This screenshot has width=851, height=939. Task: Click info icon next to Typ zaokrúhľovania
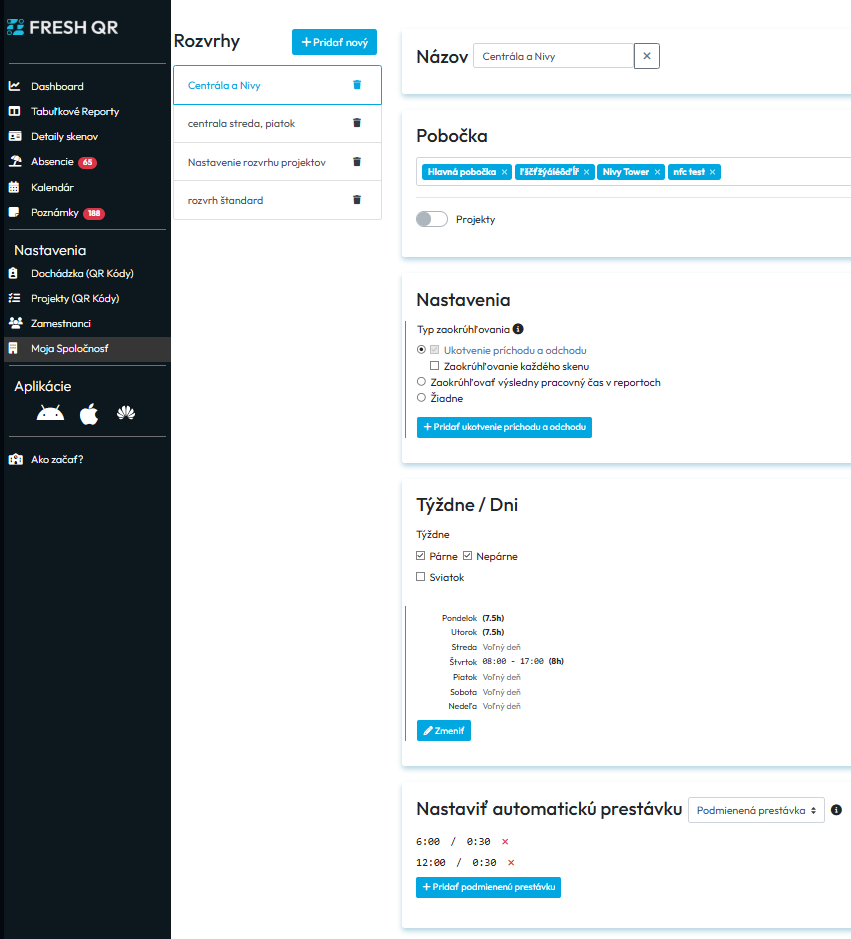coord(518,329)
